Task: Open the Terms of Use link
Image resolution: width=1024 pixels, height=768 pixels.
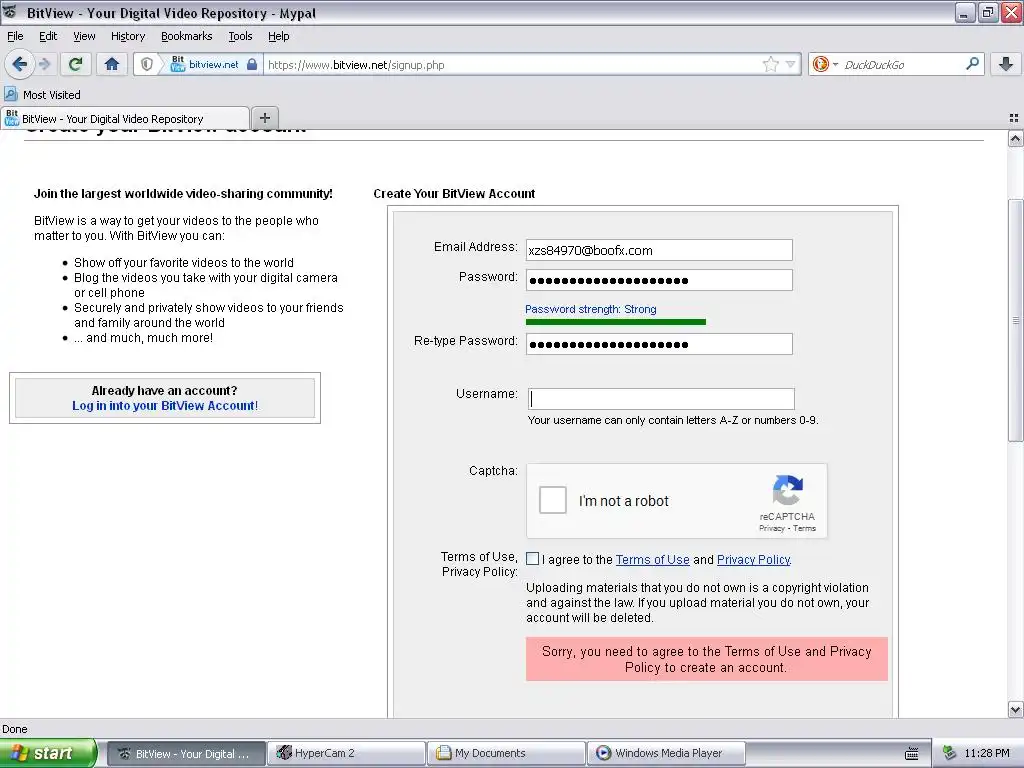Action: pyautogui.click(x=652, y=560)
